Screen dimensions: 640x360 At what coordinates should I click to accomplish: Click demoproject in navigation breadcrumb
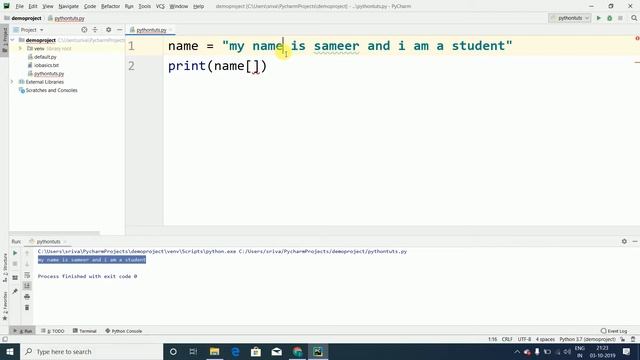[x=23, y=18]
